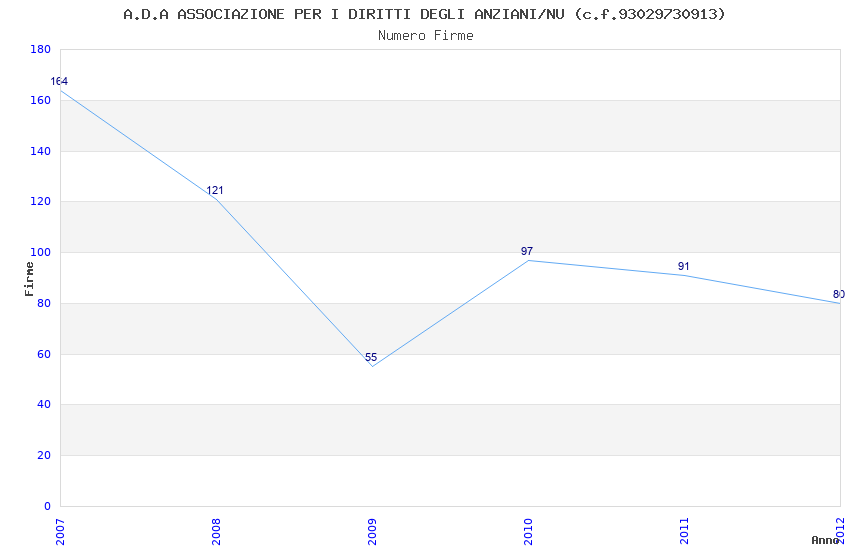Click the y-axis value 140
This screenshot has width=850, height=550.
41,151
